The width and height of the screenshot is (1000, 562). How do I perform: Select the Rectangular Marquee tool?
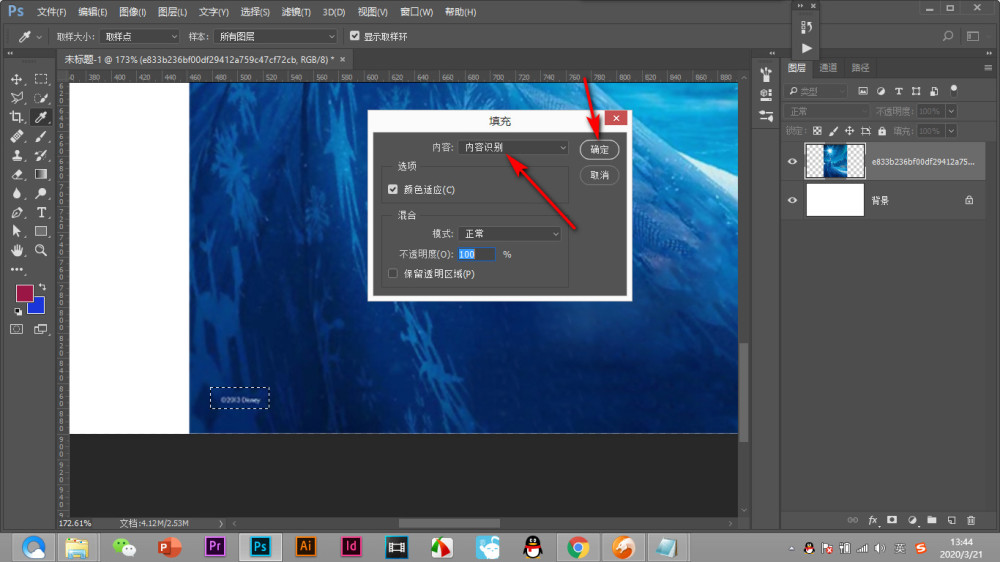pyautogui.click(x=41, y=79)
